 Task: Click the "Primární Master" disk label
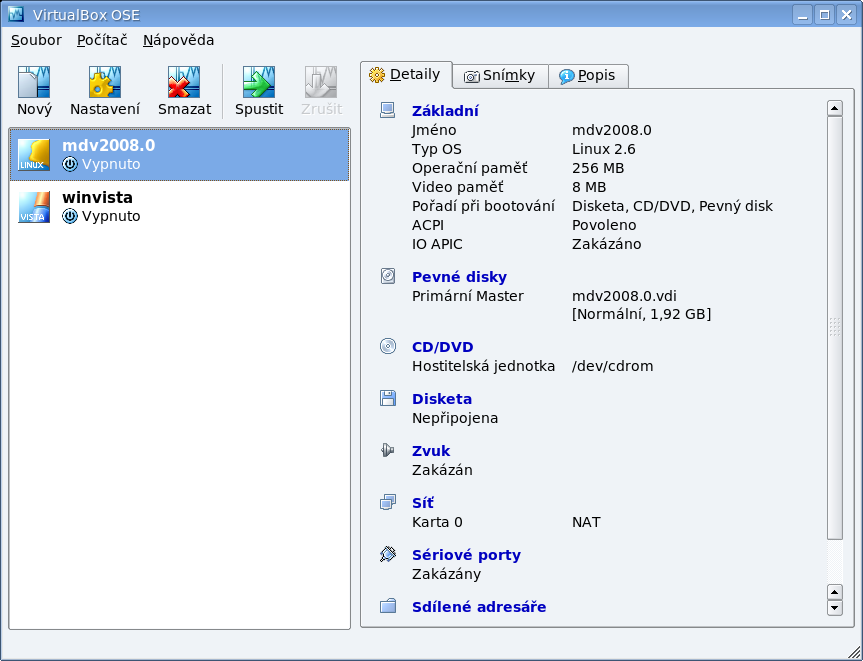point(468,296)
